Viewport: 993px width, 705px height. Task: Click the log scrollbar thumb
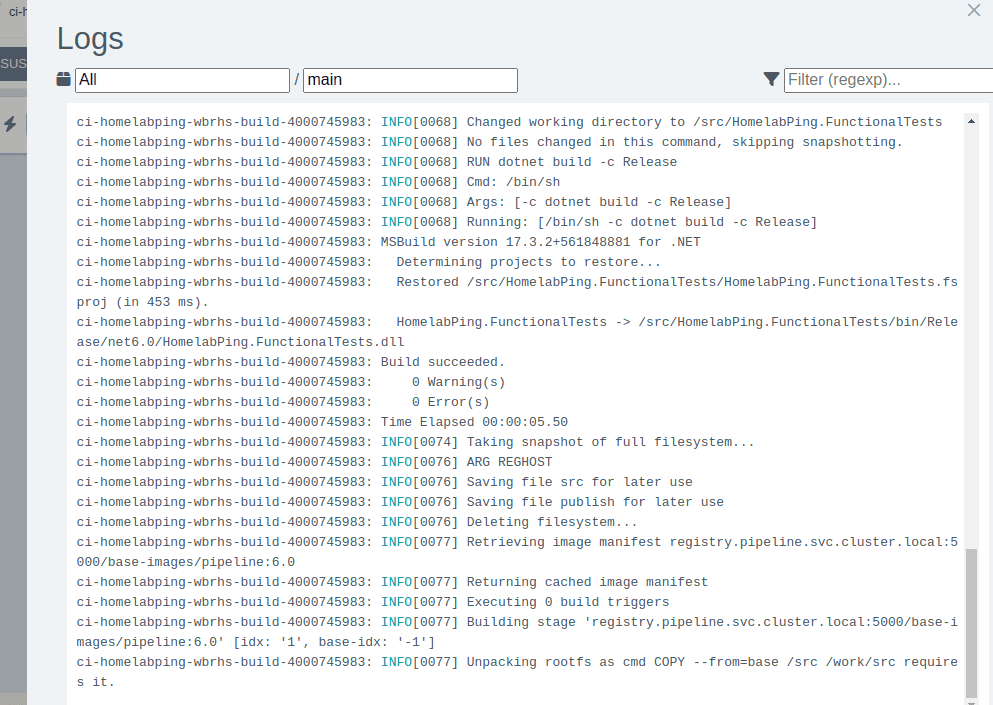[970, 620]
